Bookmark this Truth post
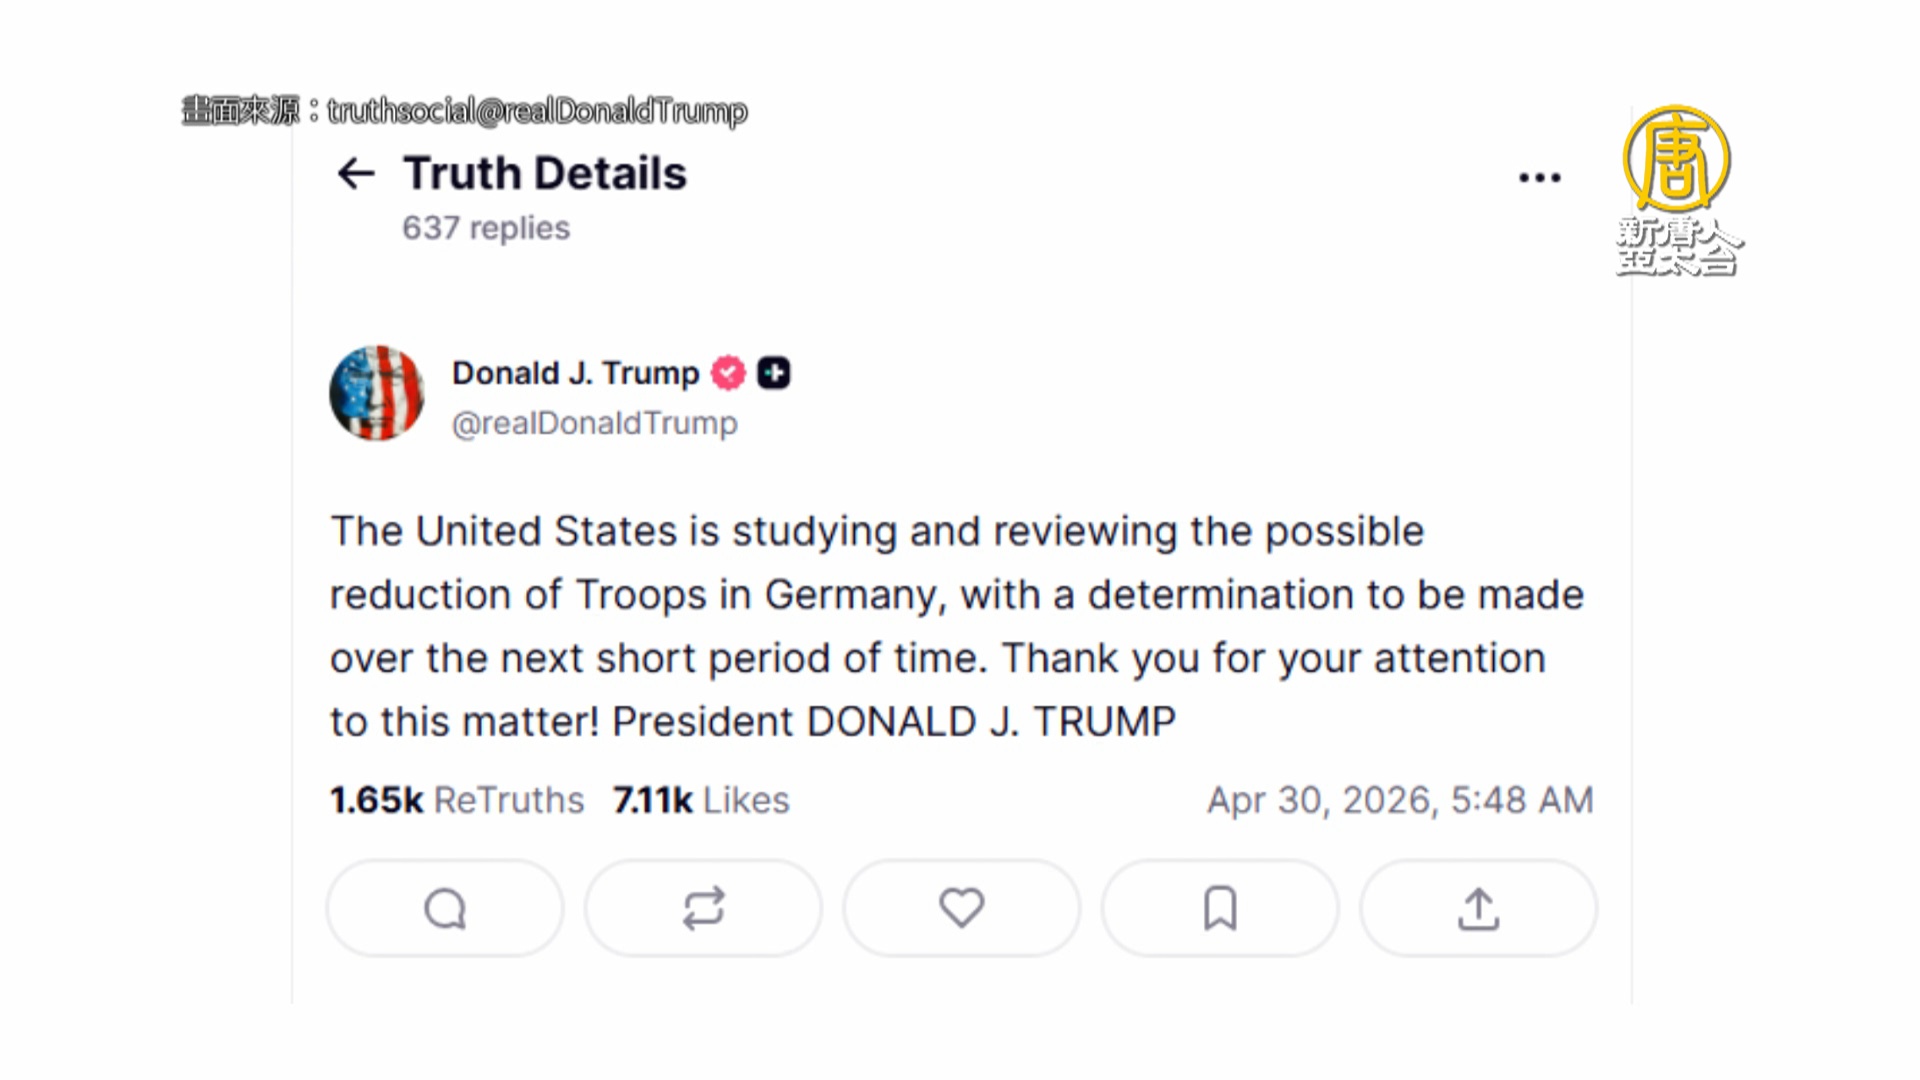1920x1080 pixels. click(x=1220, y=909)
